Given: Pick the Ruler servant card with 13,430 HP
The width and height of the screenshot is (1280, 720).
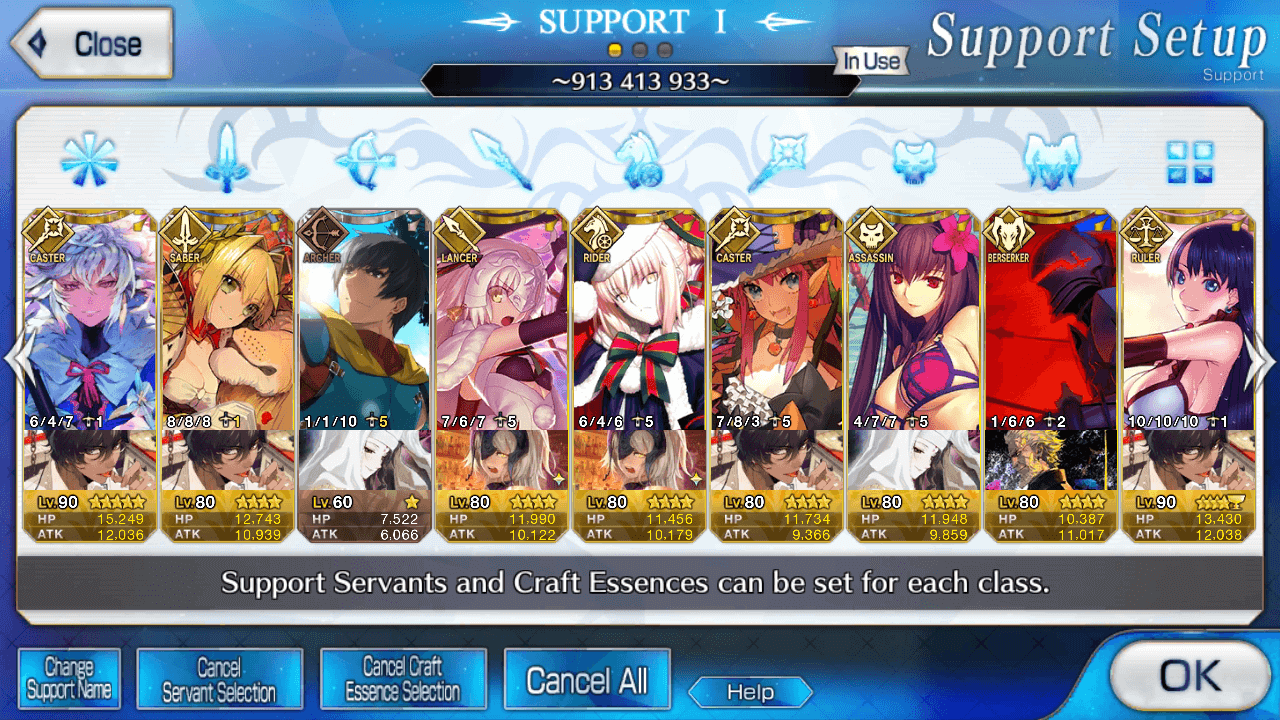Looking at the screenshot, I should [1188, 376].
